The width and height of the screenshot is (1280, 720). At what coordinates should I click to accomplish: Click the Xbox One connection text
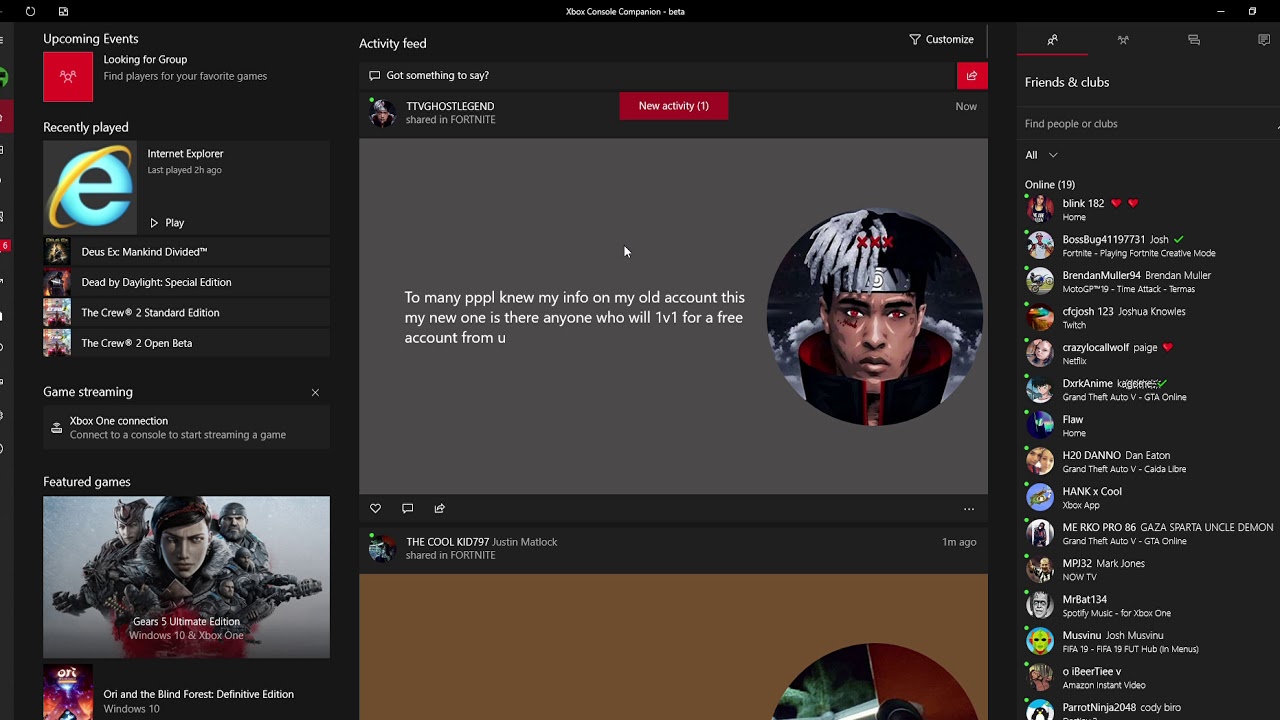119,421
